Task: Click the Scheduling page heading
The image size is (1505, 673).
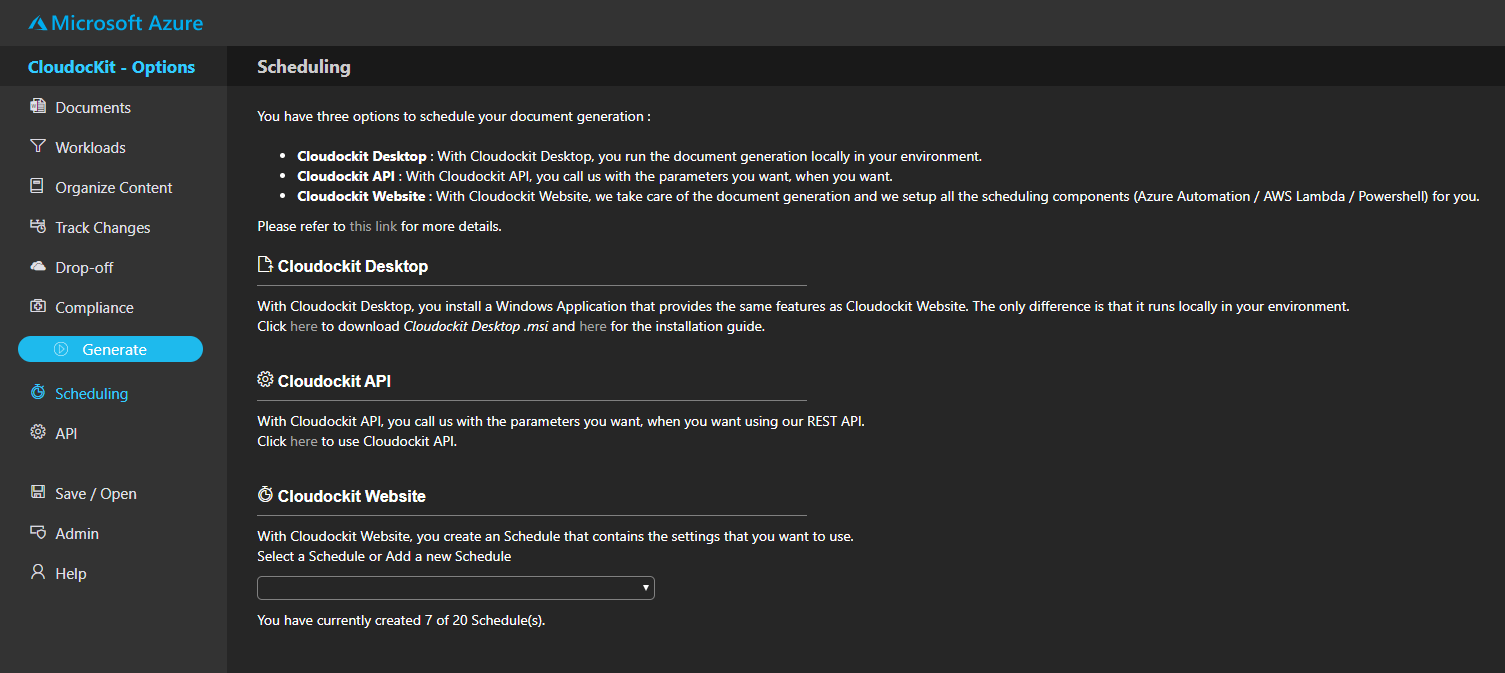Action: pos(304,67)
